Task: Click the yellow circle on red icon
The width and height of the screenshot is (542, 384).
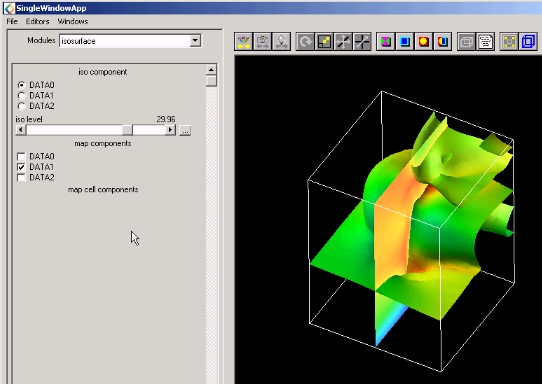Action: pyautogui.click(x=424, y=42)
